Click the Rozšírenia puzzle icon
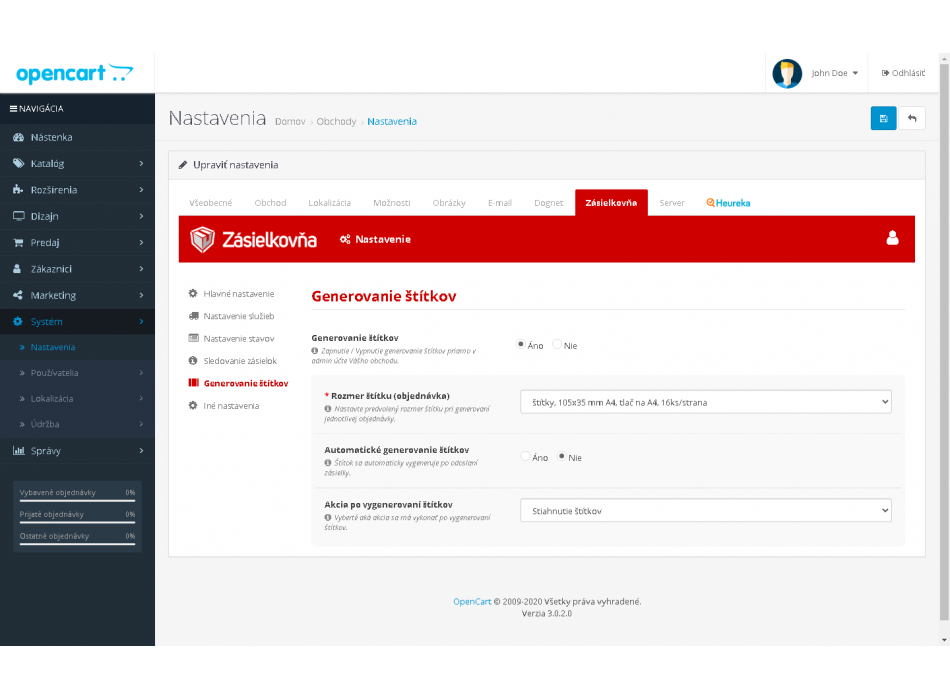This screenshot has height=700, width=950. (18, 190)
